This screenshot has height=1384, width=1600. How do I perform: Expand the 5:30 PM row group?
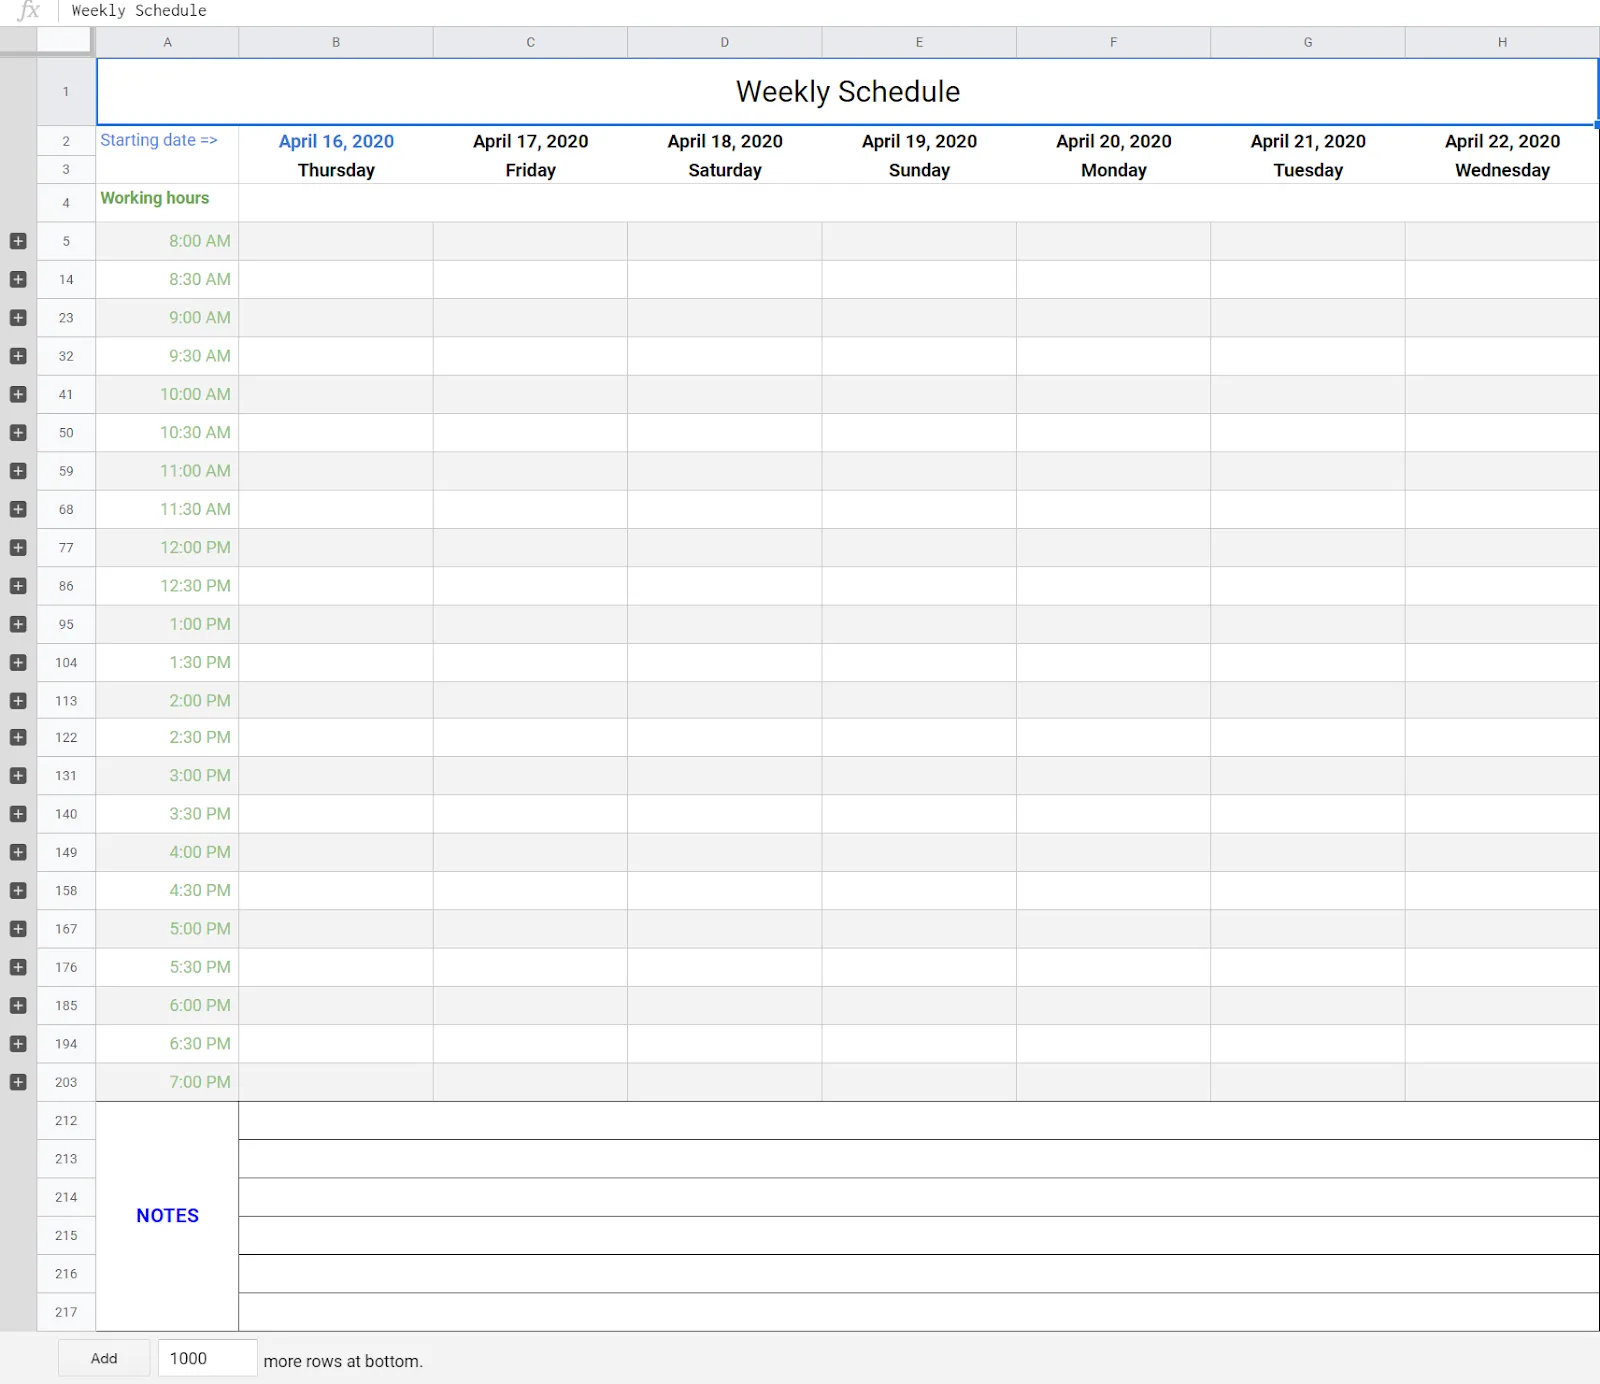(x=17, y=967)
